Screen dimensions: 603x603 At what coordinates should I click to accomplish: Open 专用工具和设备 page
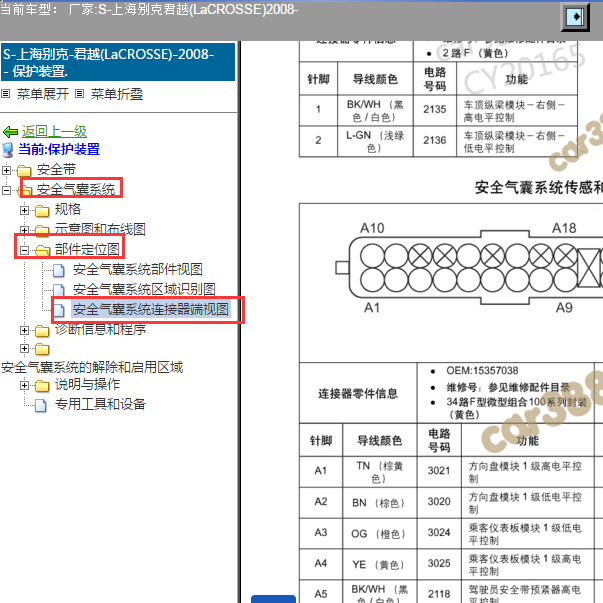click(x=100, y=404)
